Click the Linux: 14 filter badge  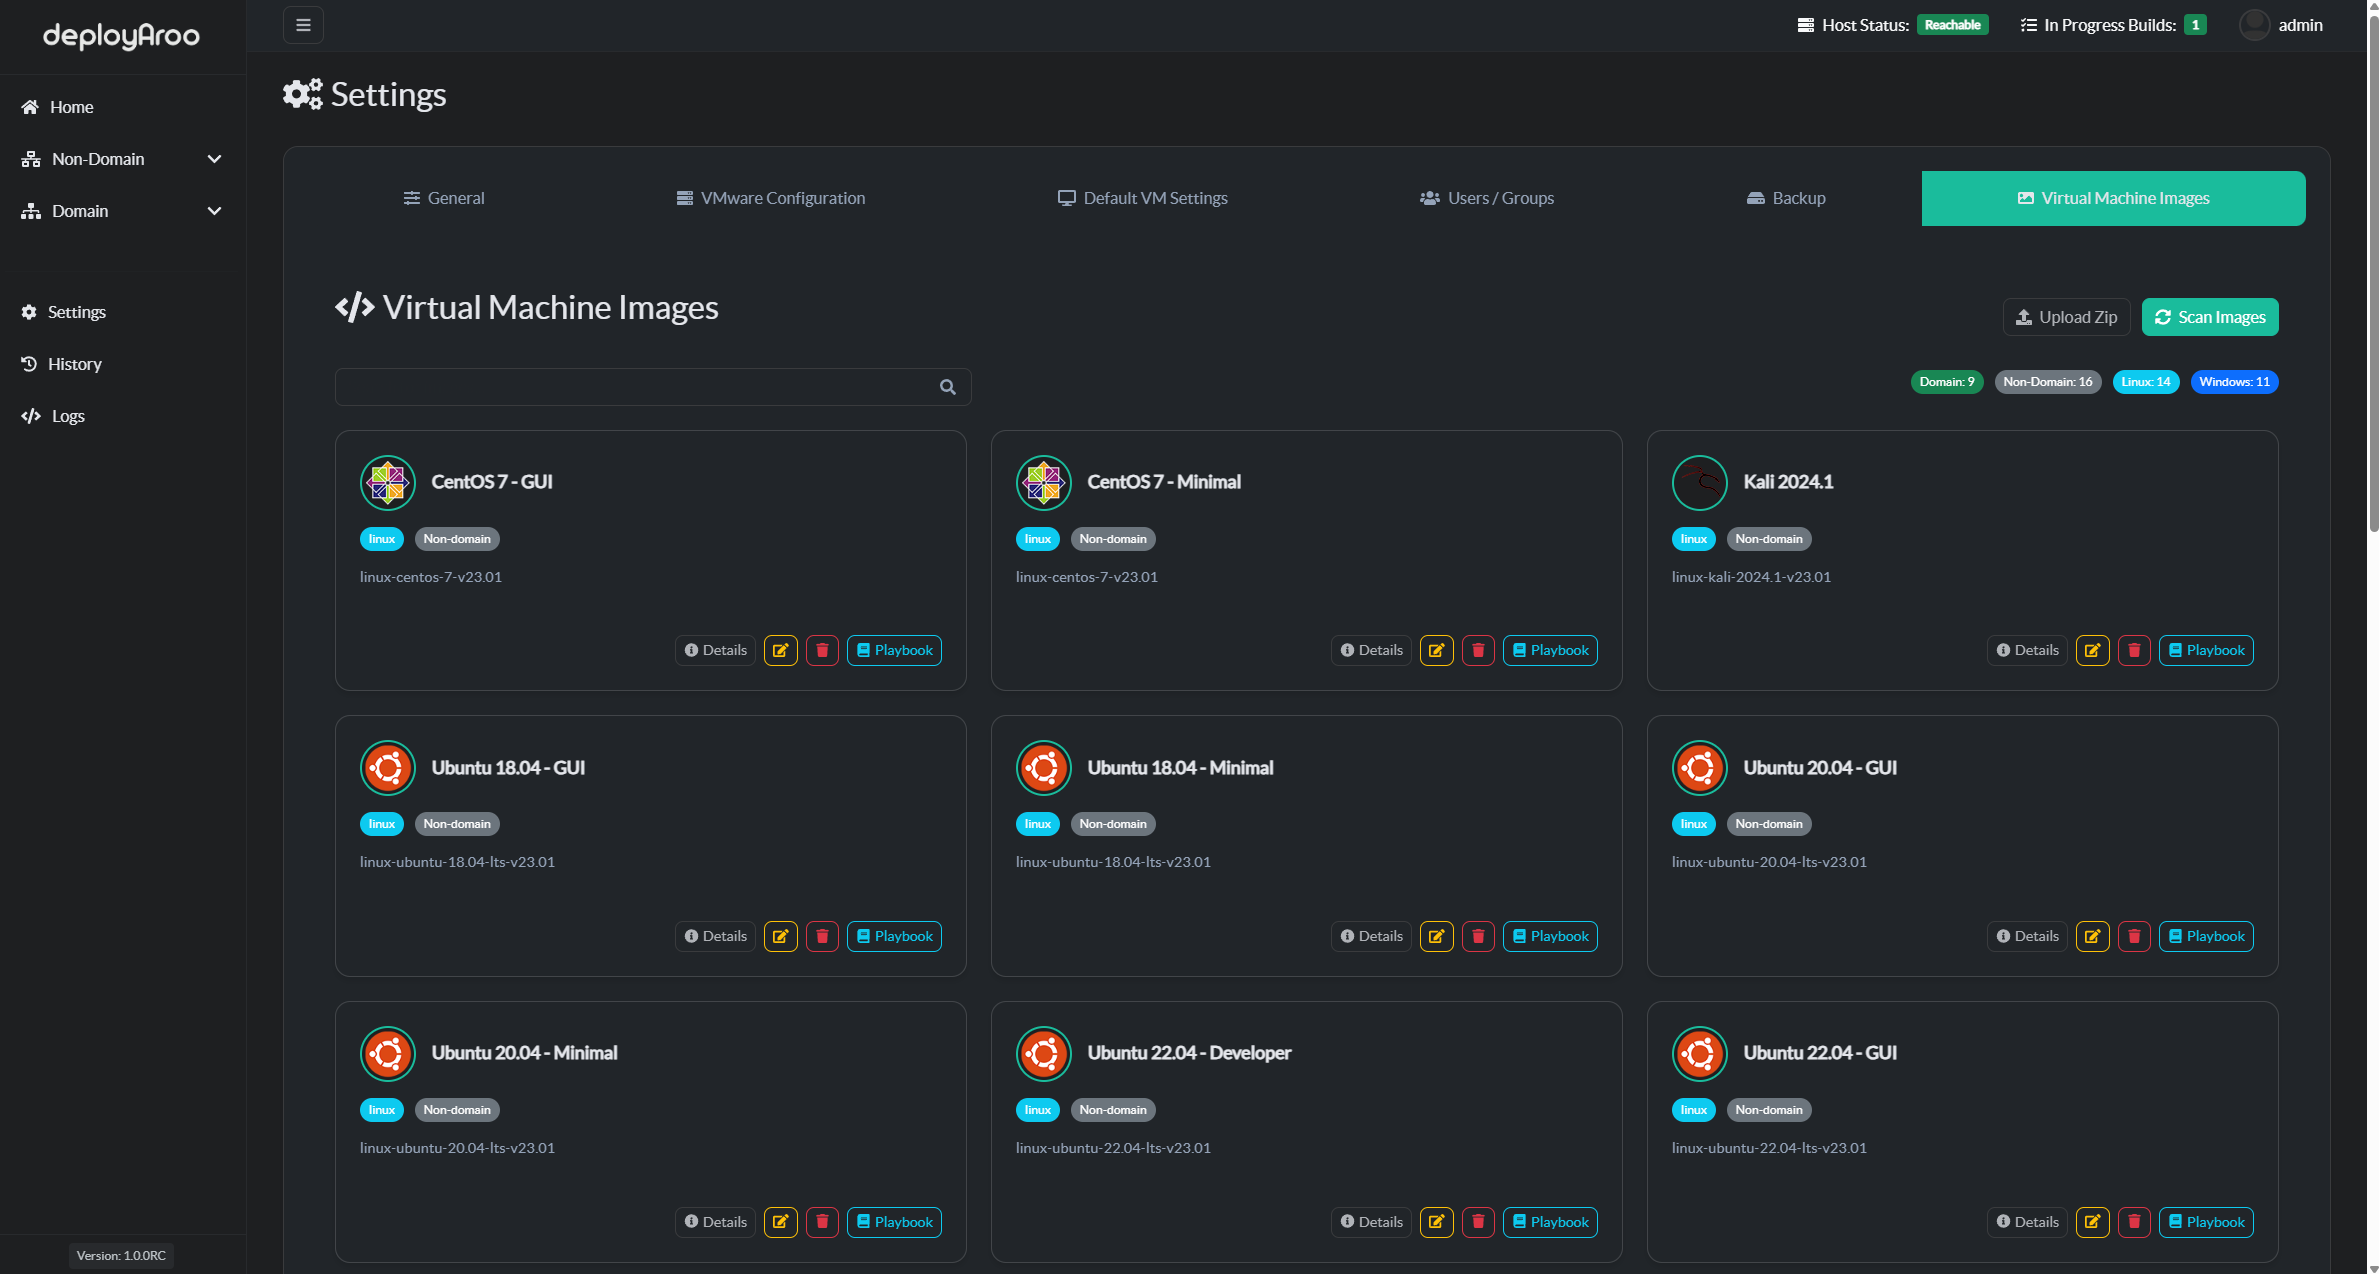[x=2143, y=382]
